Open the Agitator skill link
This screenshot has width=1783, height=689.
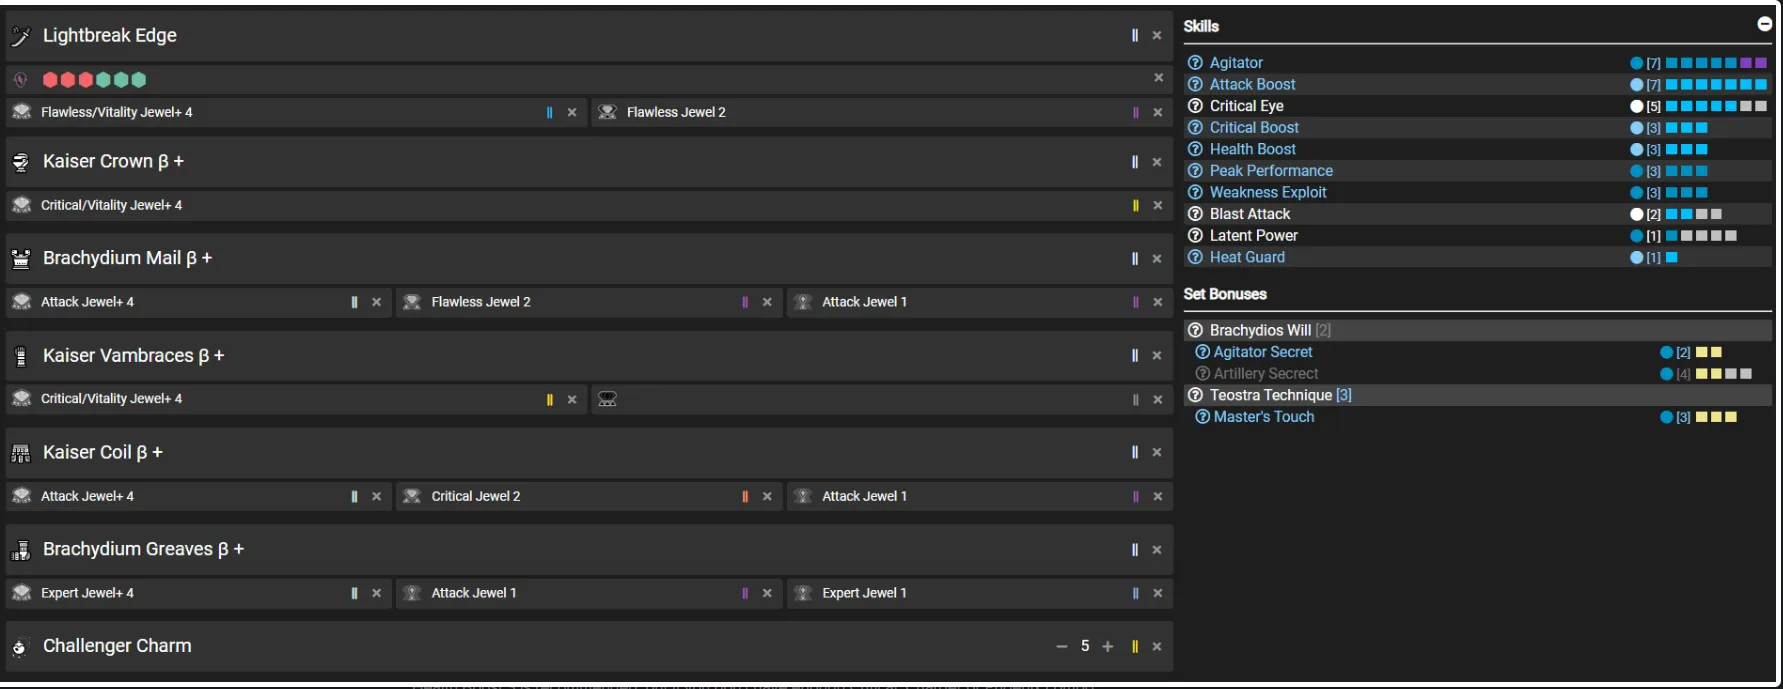pos(1236,63)
